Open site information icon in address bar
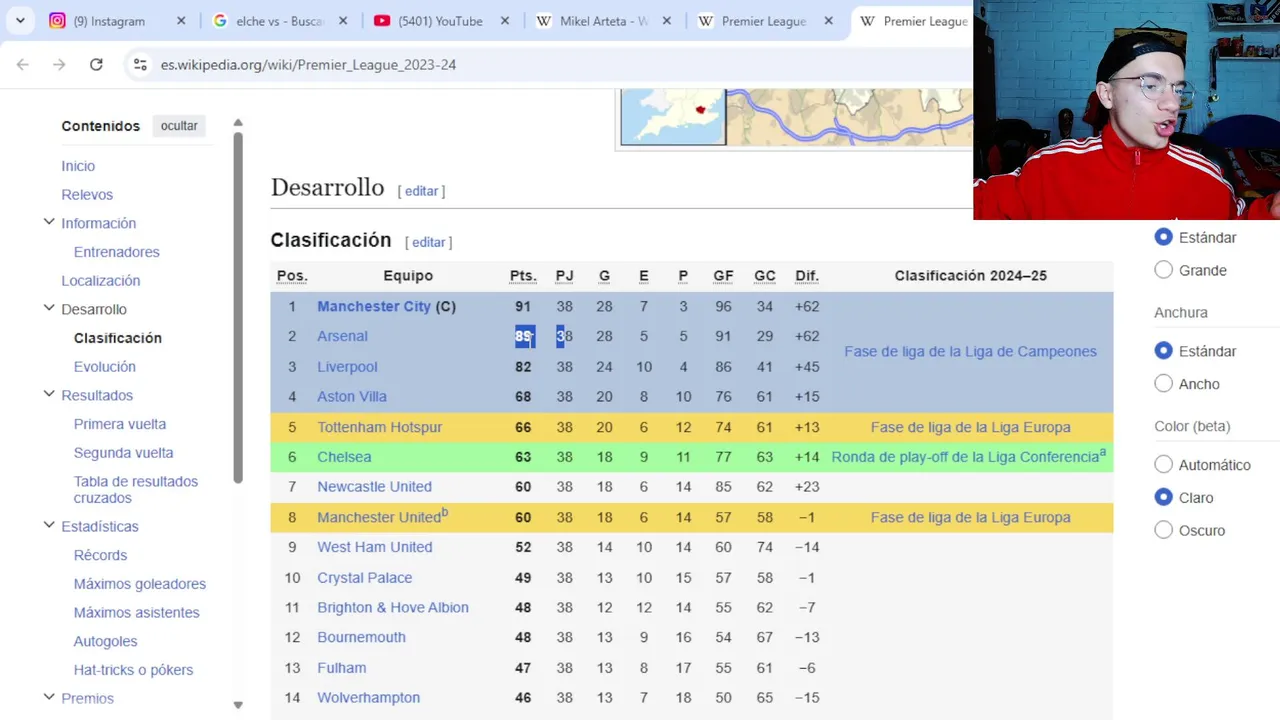Image resolution: width=1280 pixels, height=720 pixels. coord(140,64)
